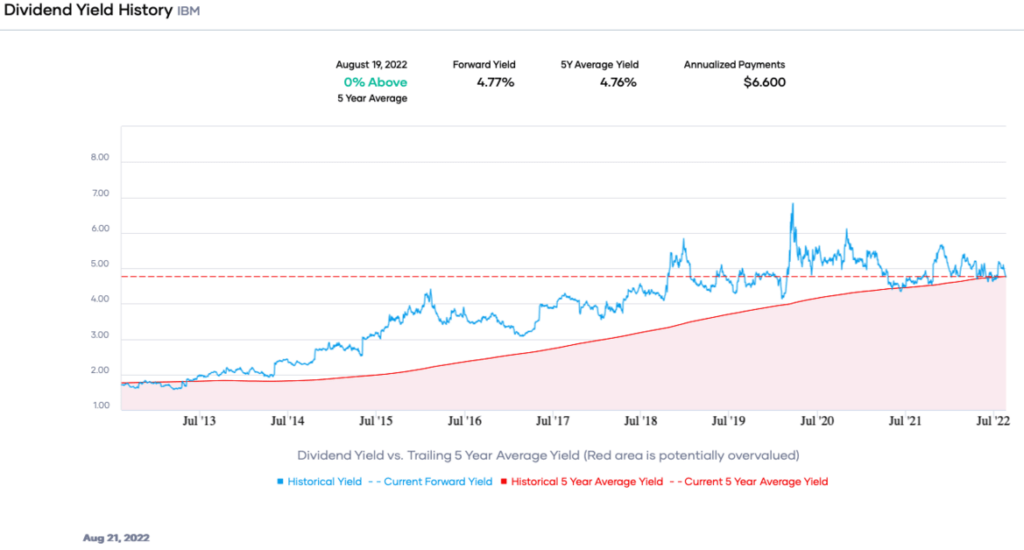Toggle the Current 5 Year Average Yield legend
The image size is (1024, 550).
749,481
